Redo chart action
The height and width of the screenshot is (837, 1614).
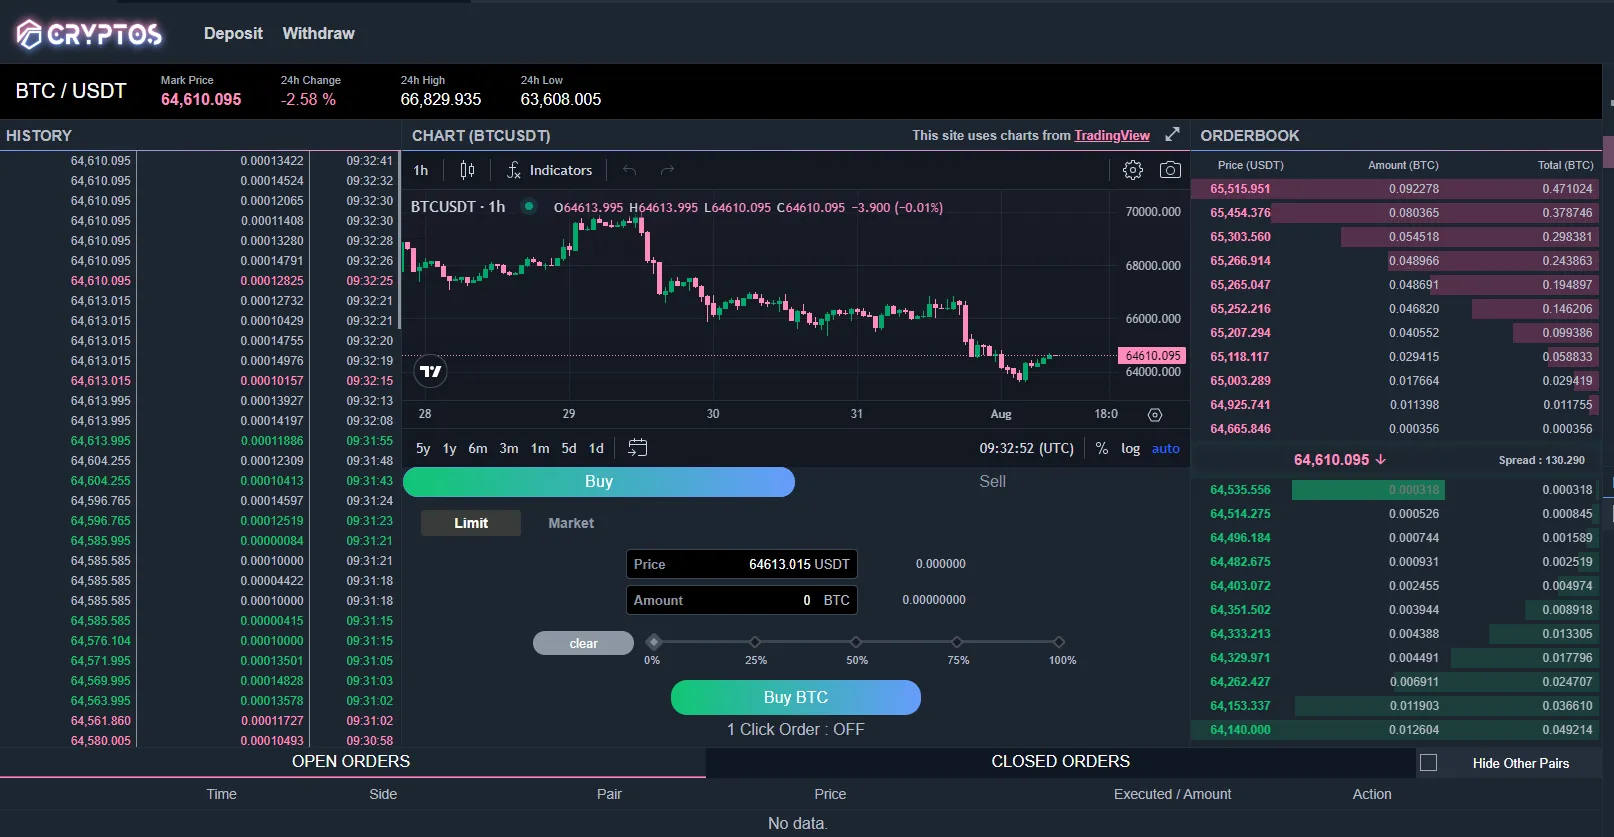pyautogui.click(x=667, y=170)
